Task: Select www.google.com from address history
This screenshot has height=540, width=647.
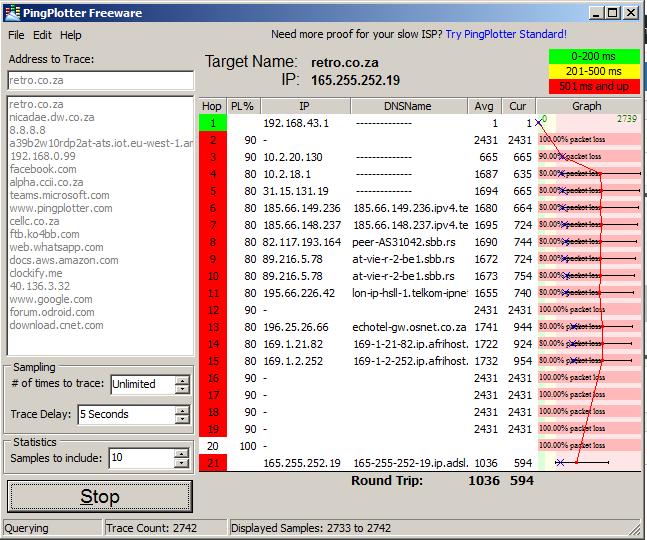Action: (x=51, y=299)
